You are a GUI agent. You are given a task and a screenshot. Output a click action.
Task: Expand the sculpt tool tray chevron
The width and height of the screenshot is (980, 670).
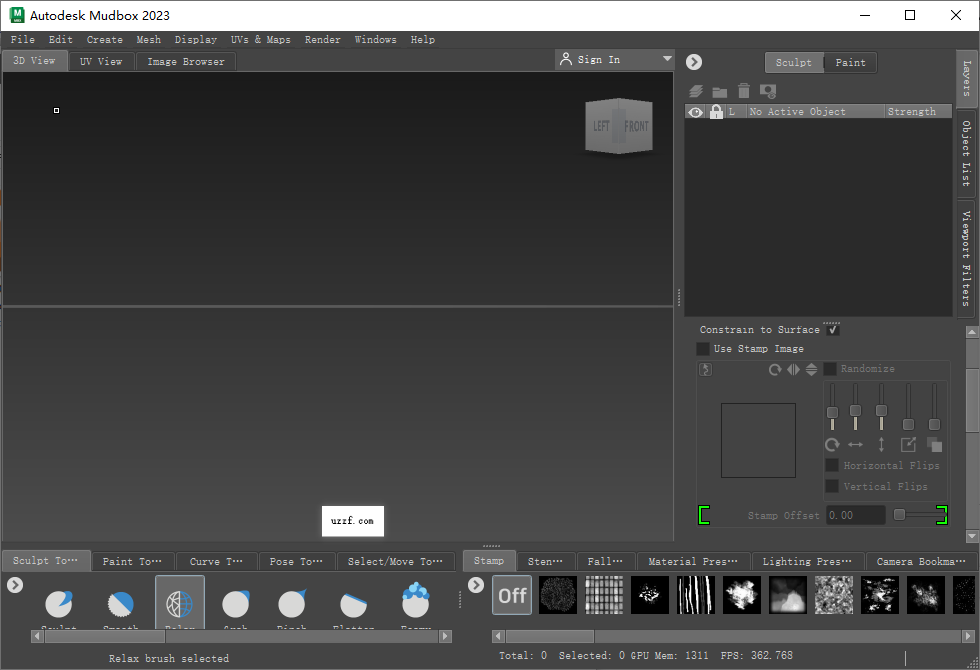[x=15, y=585]
